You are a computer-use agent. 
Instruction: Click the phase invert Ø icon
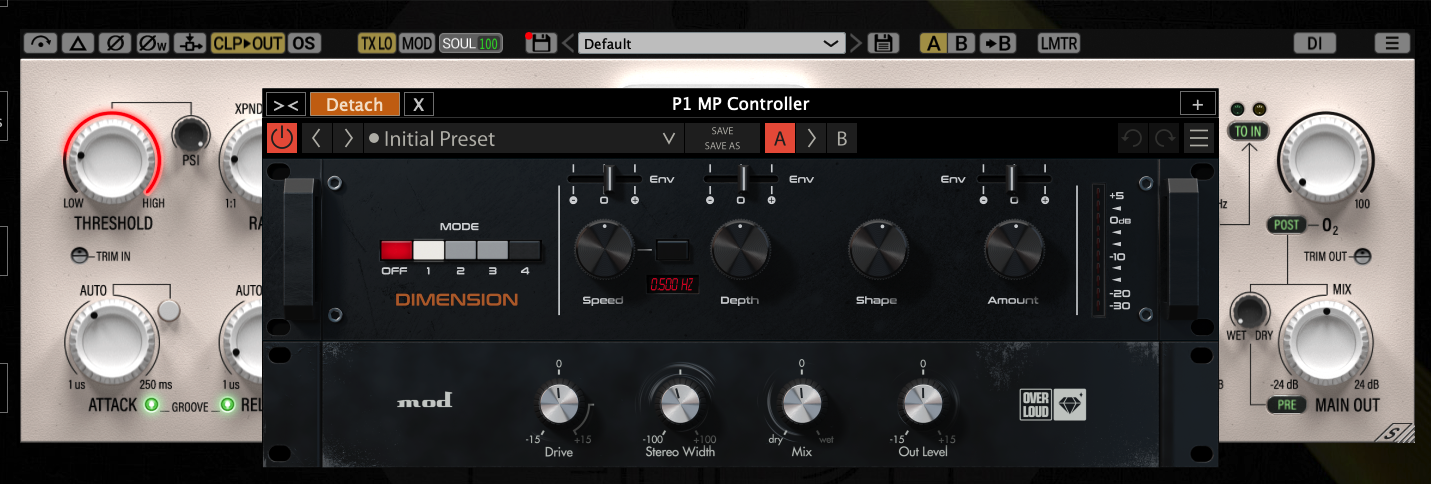(116, 43)
